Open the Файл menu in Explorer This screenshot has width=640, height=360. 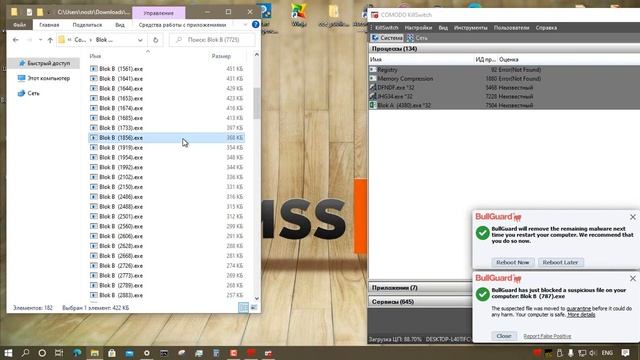19,24
